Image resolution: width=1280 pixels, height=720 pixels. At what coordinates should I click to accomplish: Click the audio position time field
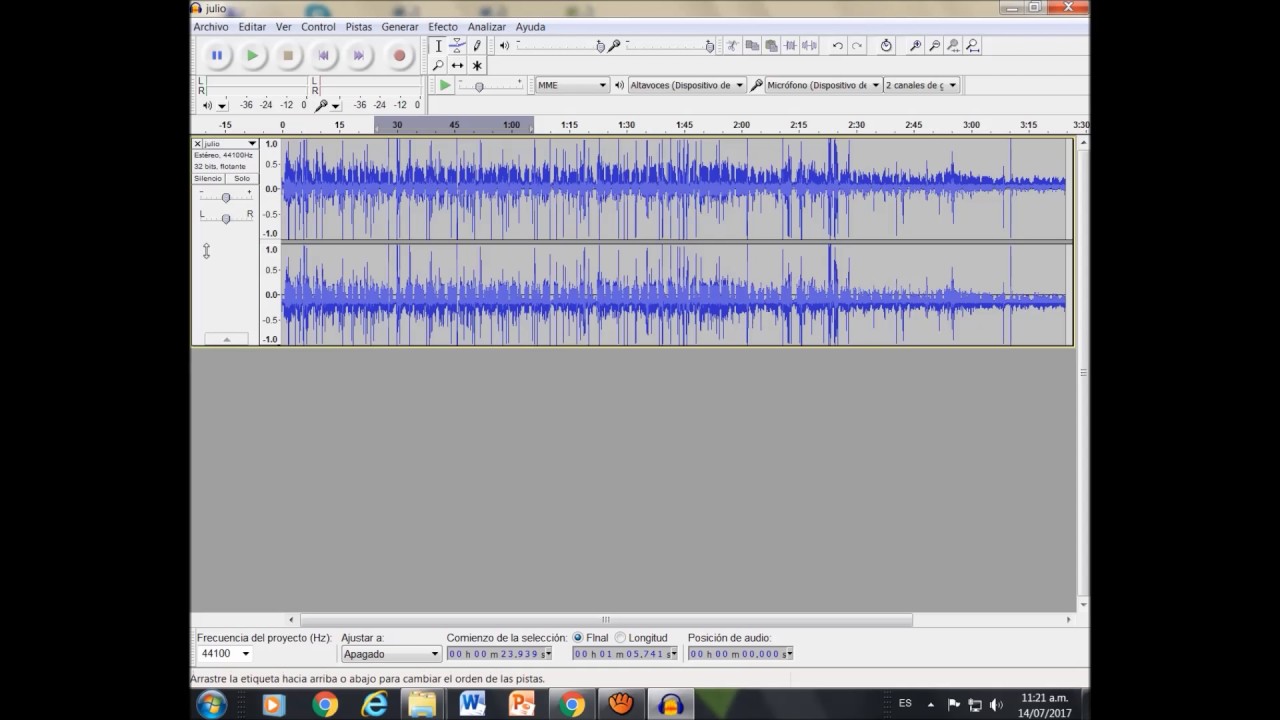pos(740,654)
